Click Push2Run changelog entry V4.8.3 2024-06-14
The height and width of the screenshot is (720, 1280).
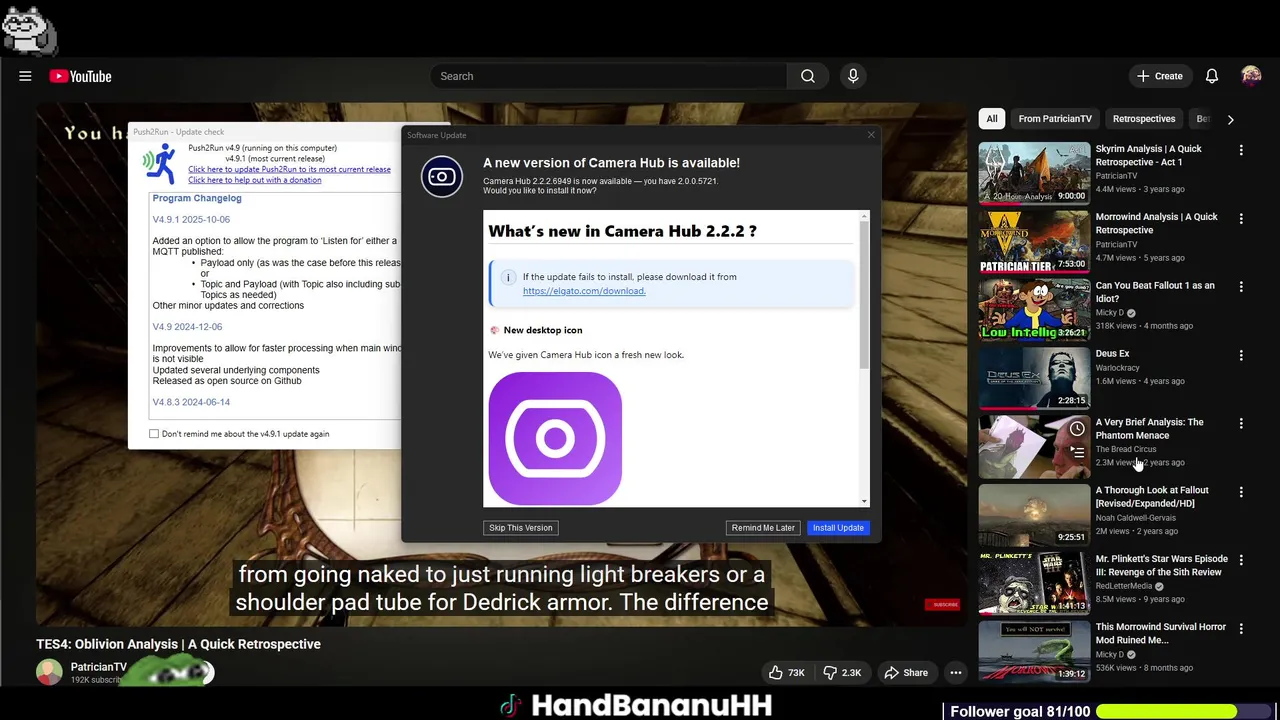[191, 402]
